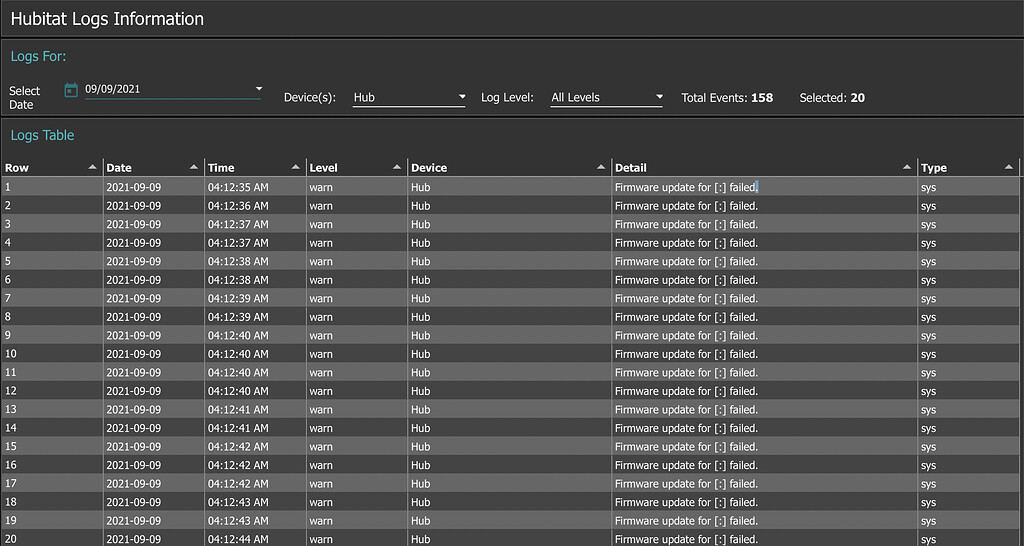This screenshot has width=1024, height=546.
Task: Click the Hub device cell in row 6
Action: (x=509, y=280)
